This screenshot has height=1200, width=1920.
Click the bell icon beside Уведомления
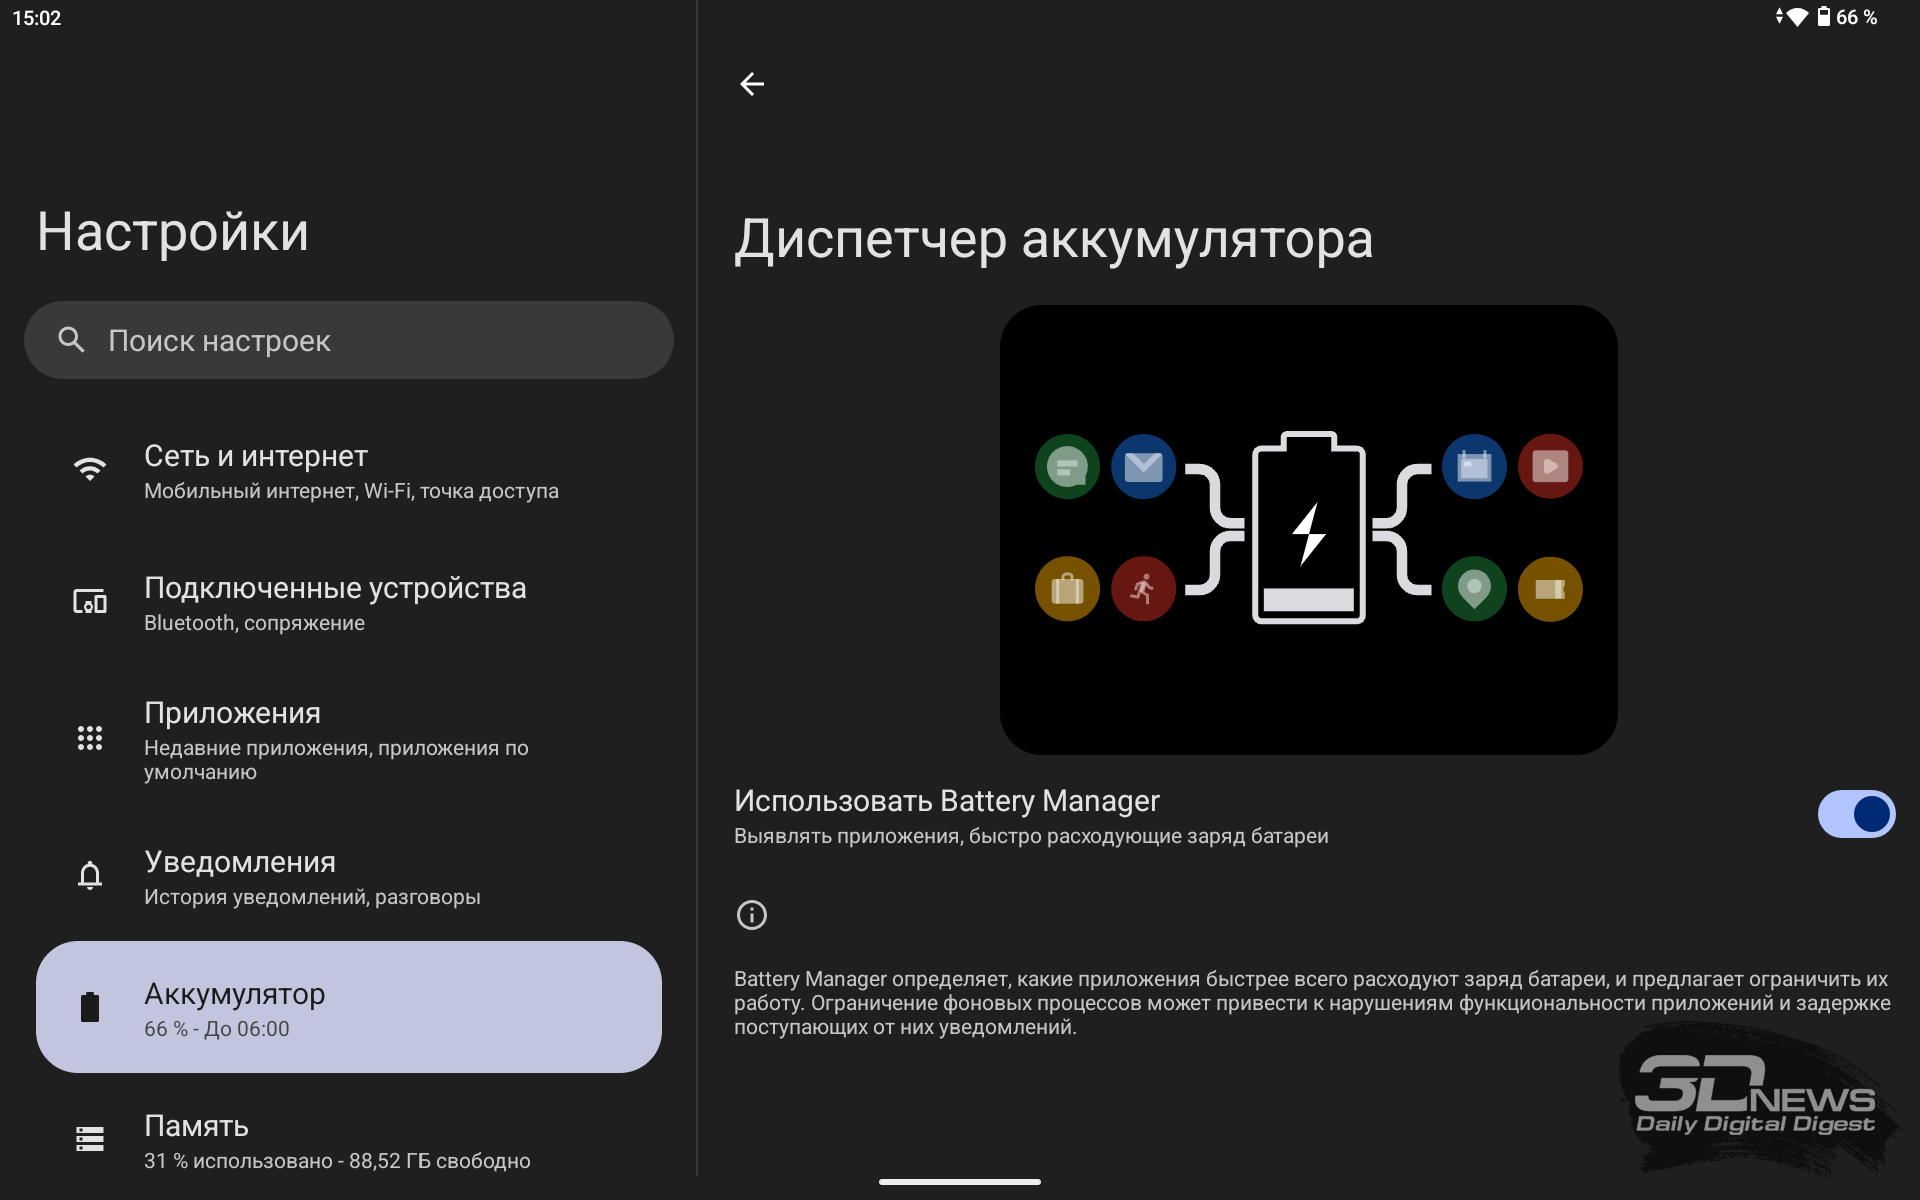click(90, 875)
